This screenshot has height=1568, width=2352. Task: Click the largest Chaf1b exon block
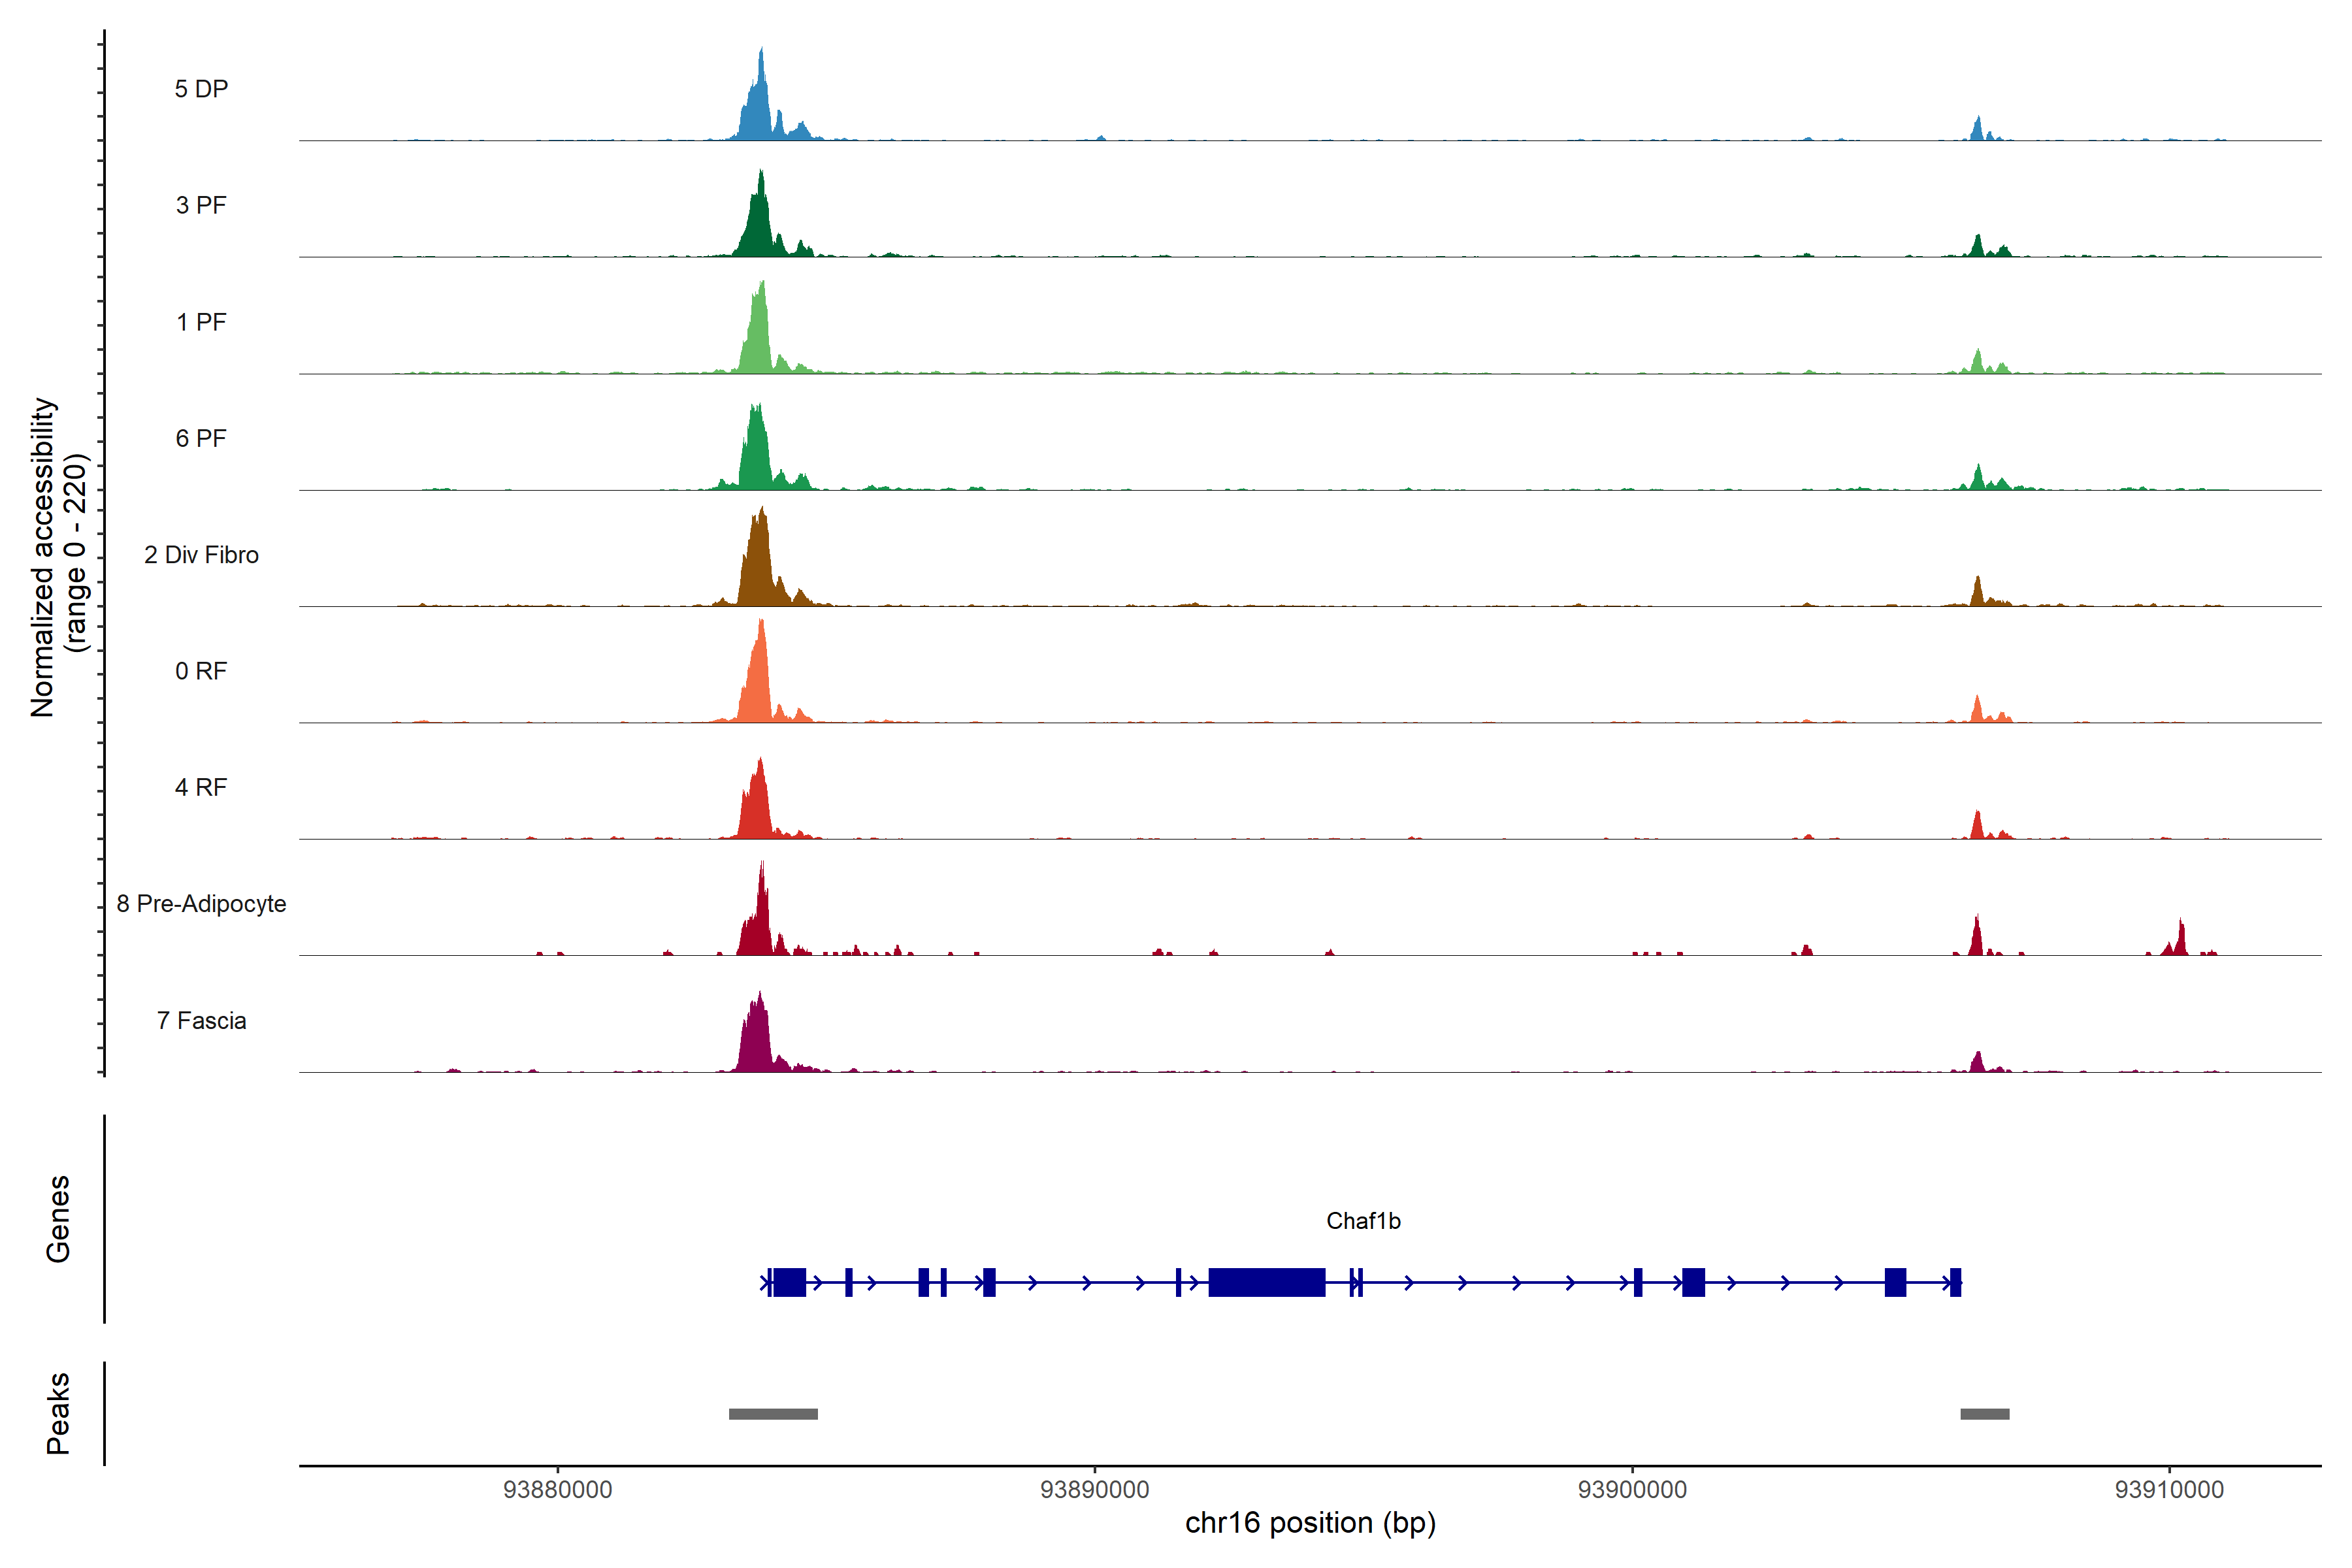pos(1266,1282)
